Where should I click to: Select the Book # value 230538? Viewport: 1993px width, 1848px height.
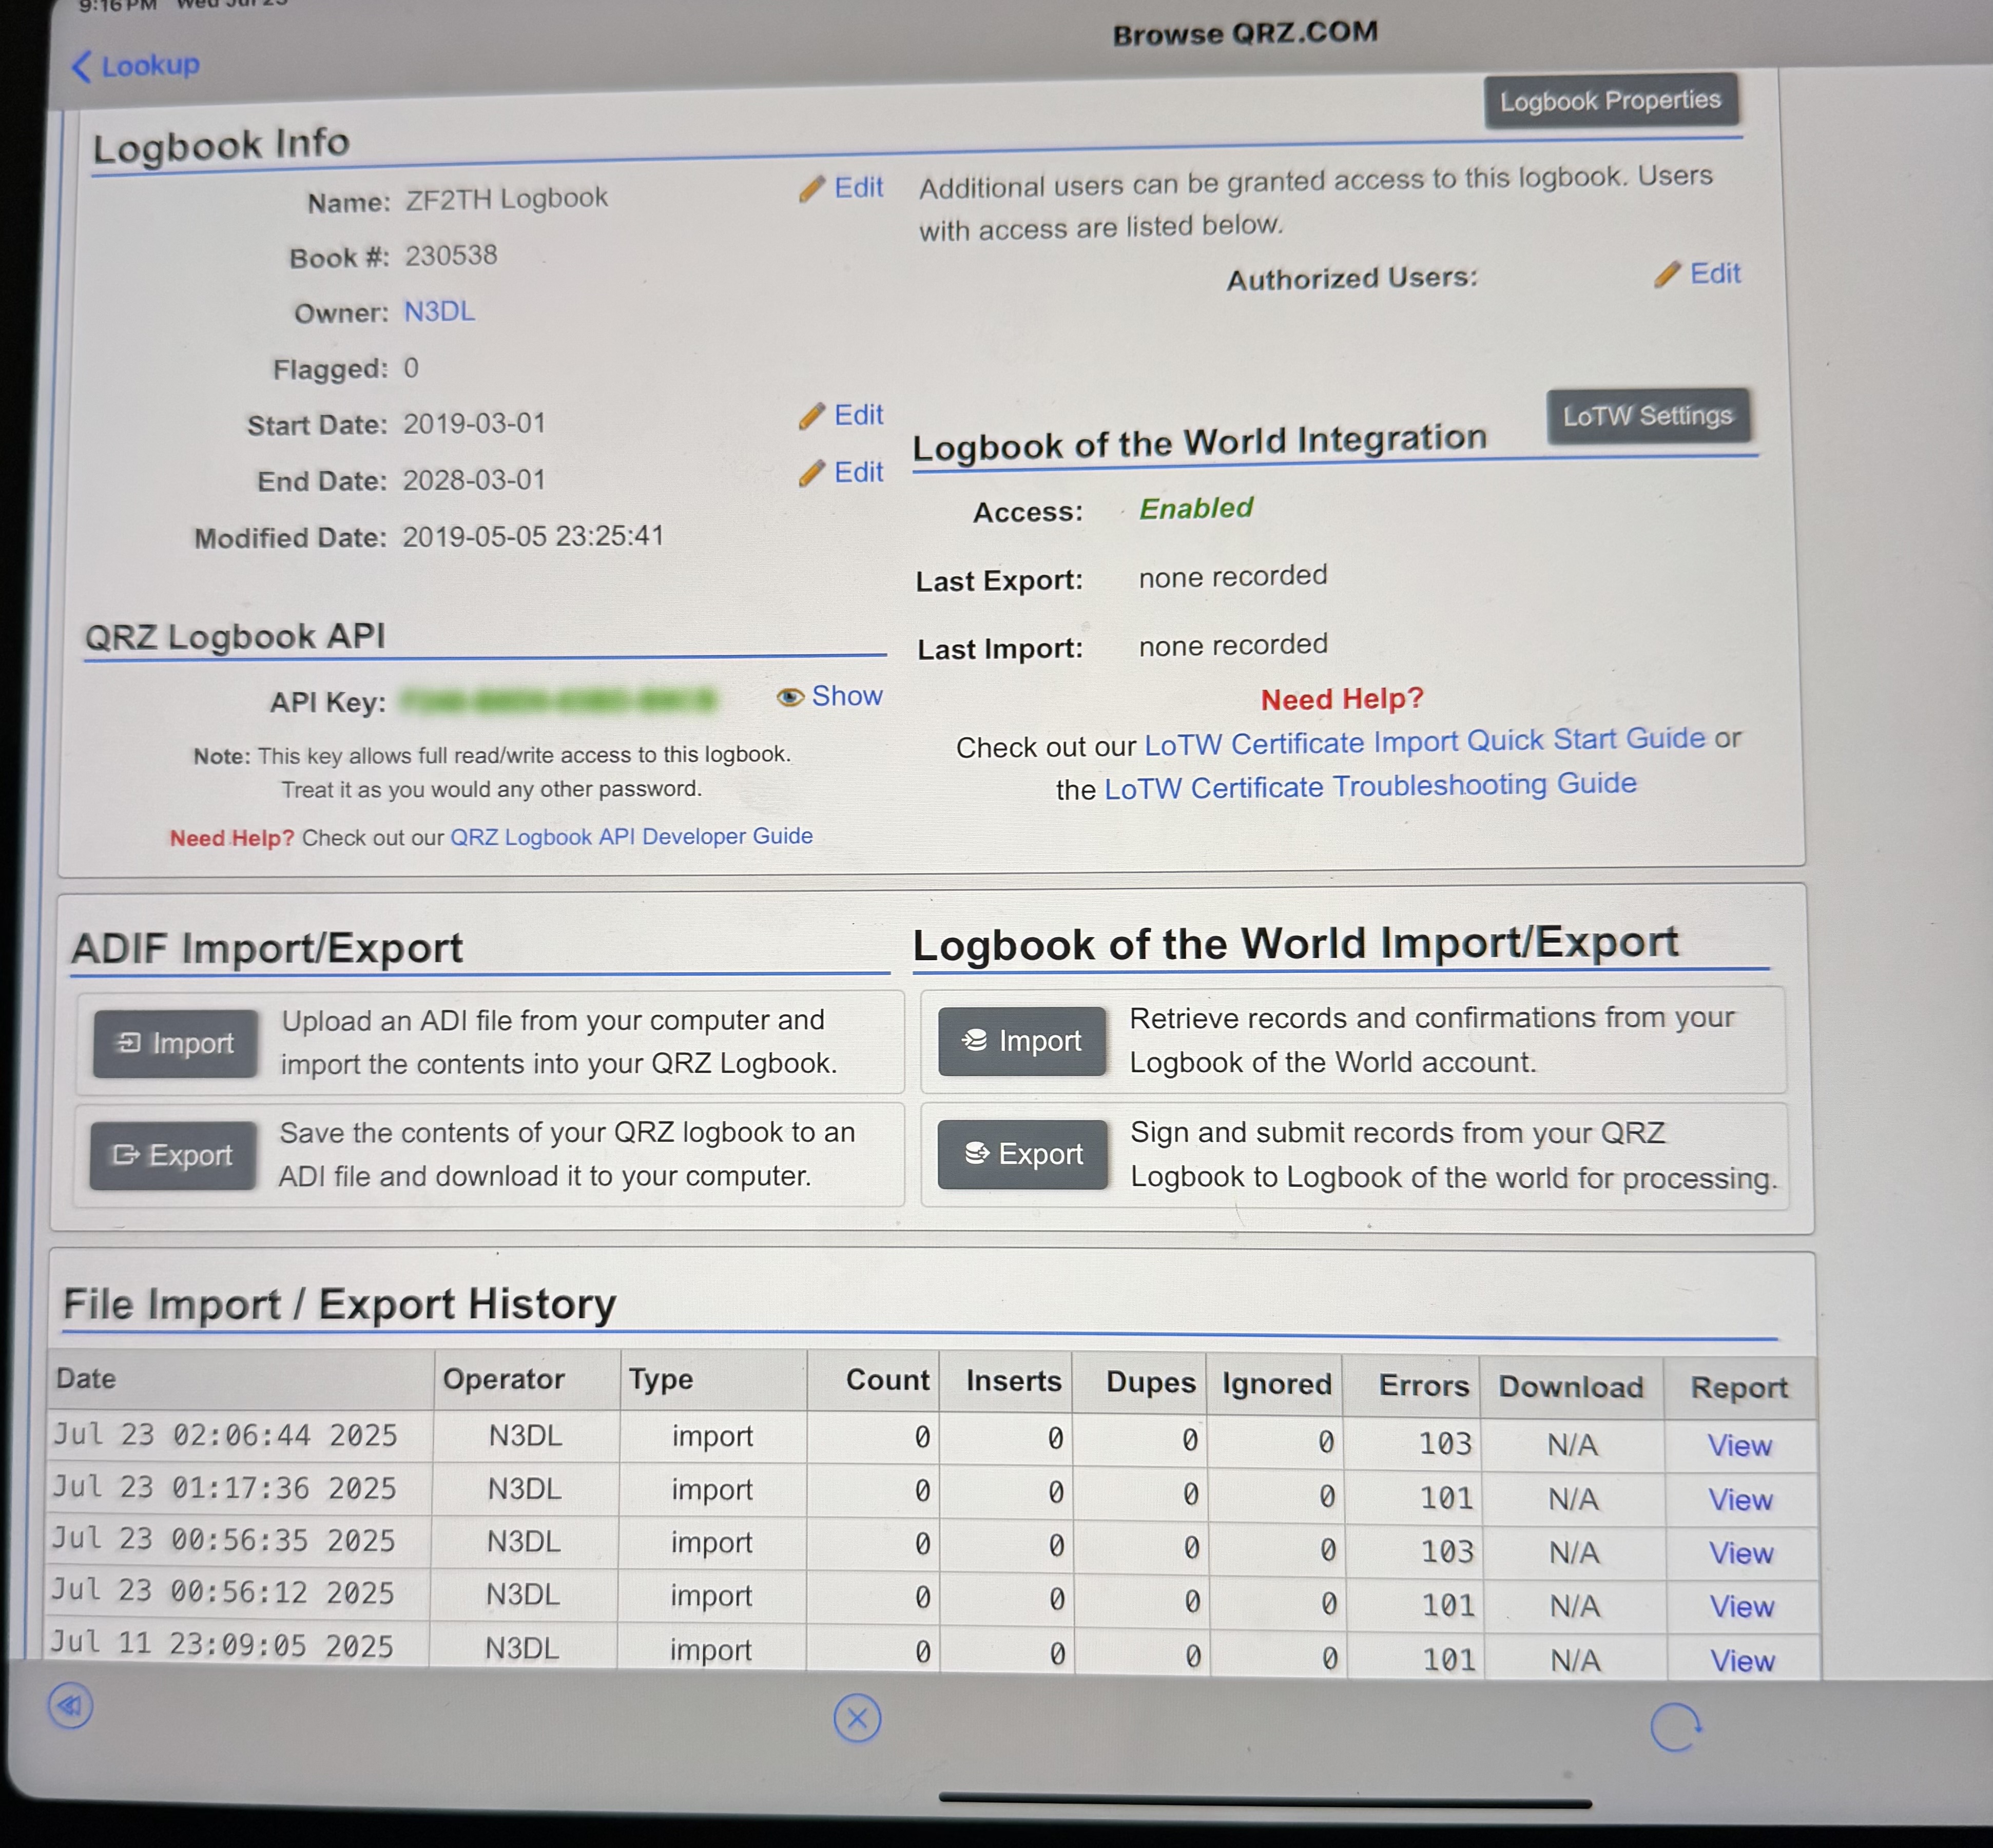451,255
